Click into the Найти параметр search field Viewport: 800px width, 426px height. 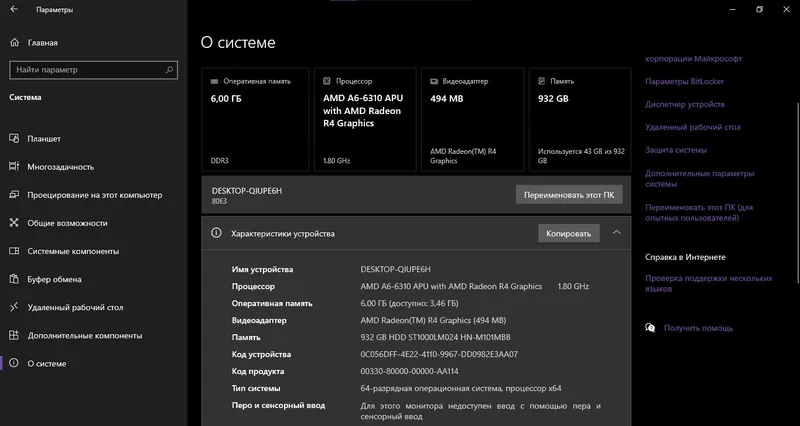click(x=93, y=70)
